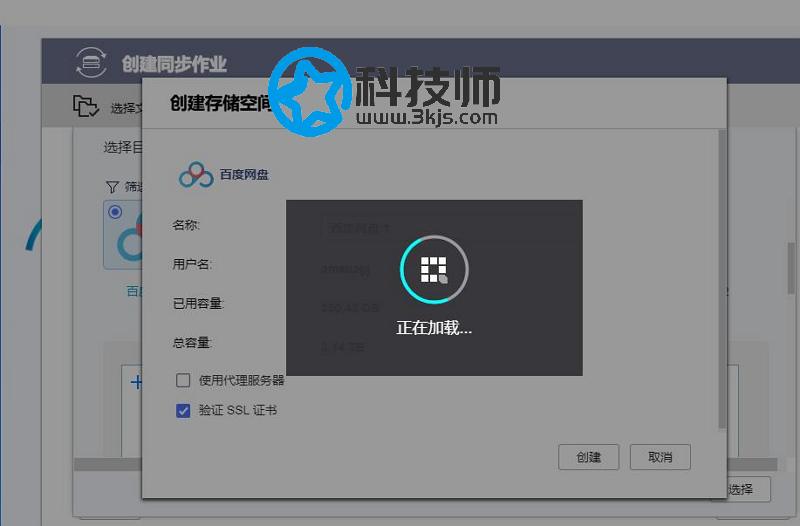Click the 创建 button
Viewport: 800px width, 526px height.
[588, 457]
